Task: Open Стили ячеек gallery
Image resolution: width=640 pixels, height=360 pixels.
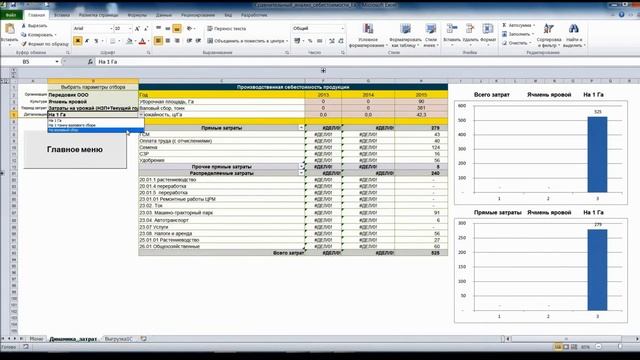Action: [431, 35]
